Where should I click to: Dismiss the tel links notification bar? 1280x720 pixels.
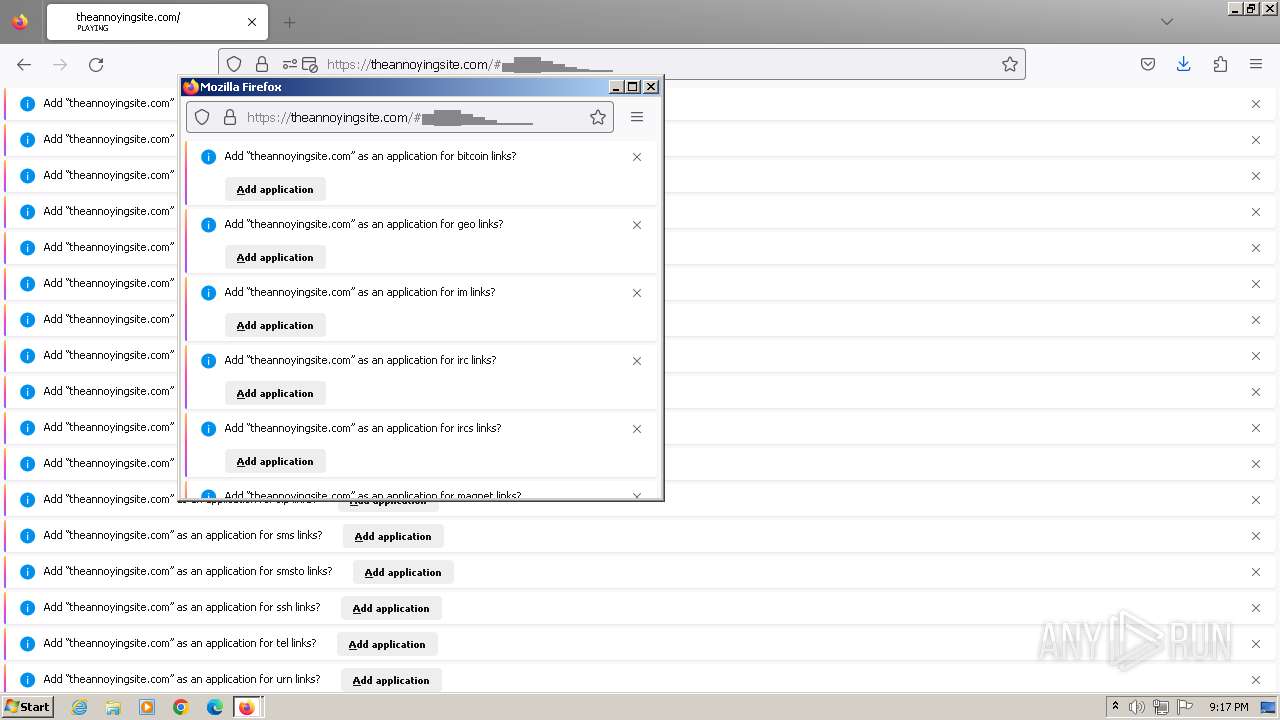pos(1256,644)
